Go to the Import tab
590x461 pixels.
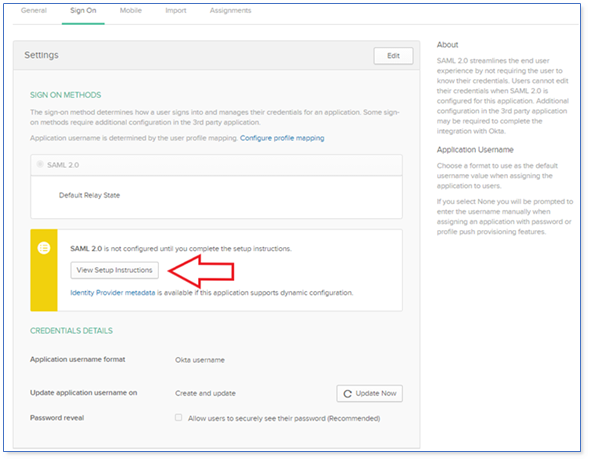[176, 11]
